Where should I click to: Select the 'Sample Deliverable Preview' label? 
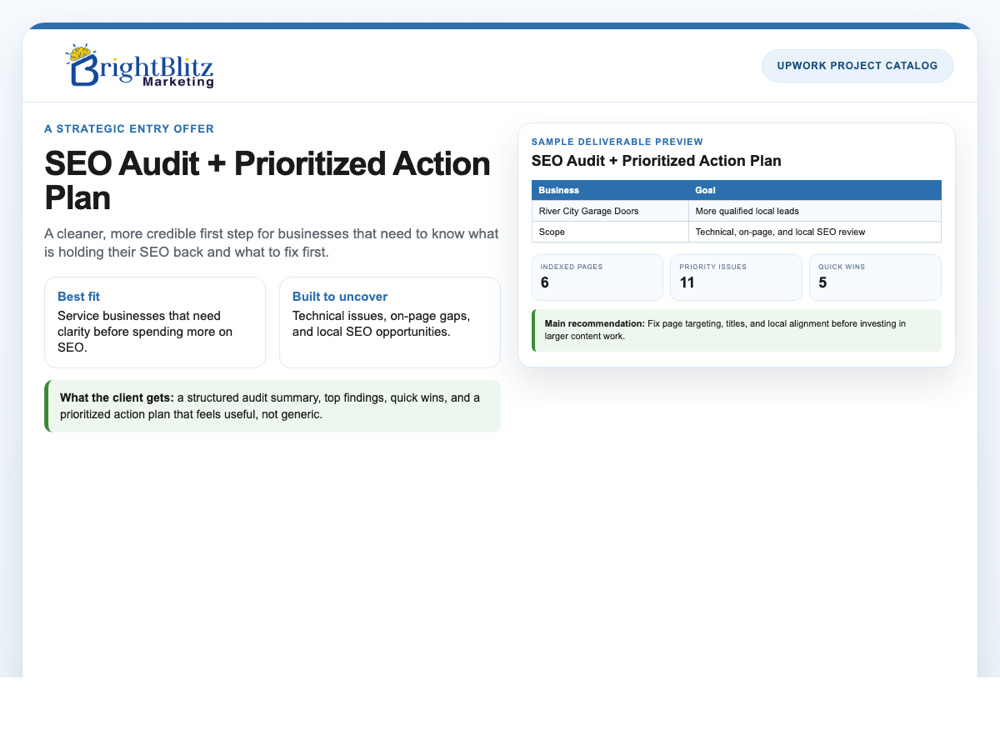click(617, 142)
